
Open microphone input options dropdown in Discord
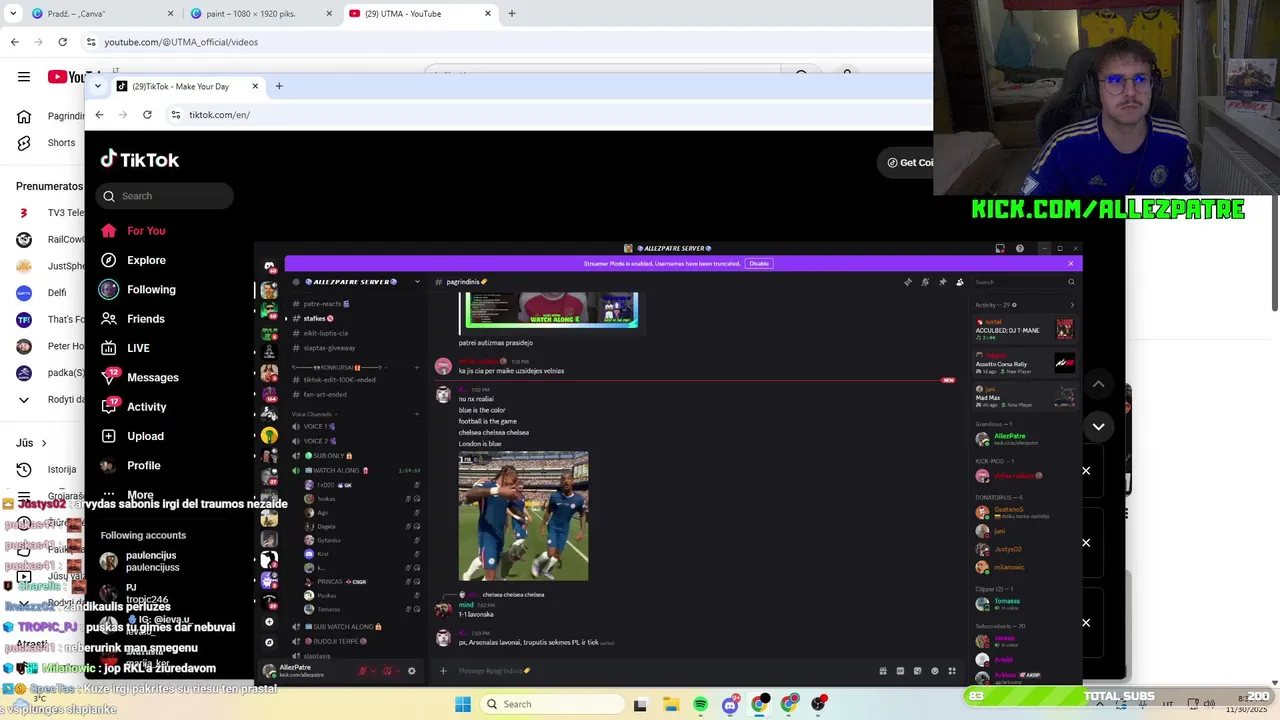(373, 671)
